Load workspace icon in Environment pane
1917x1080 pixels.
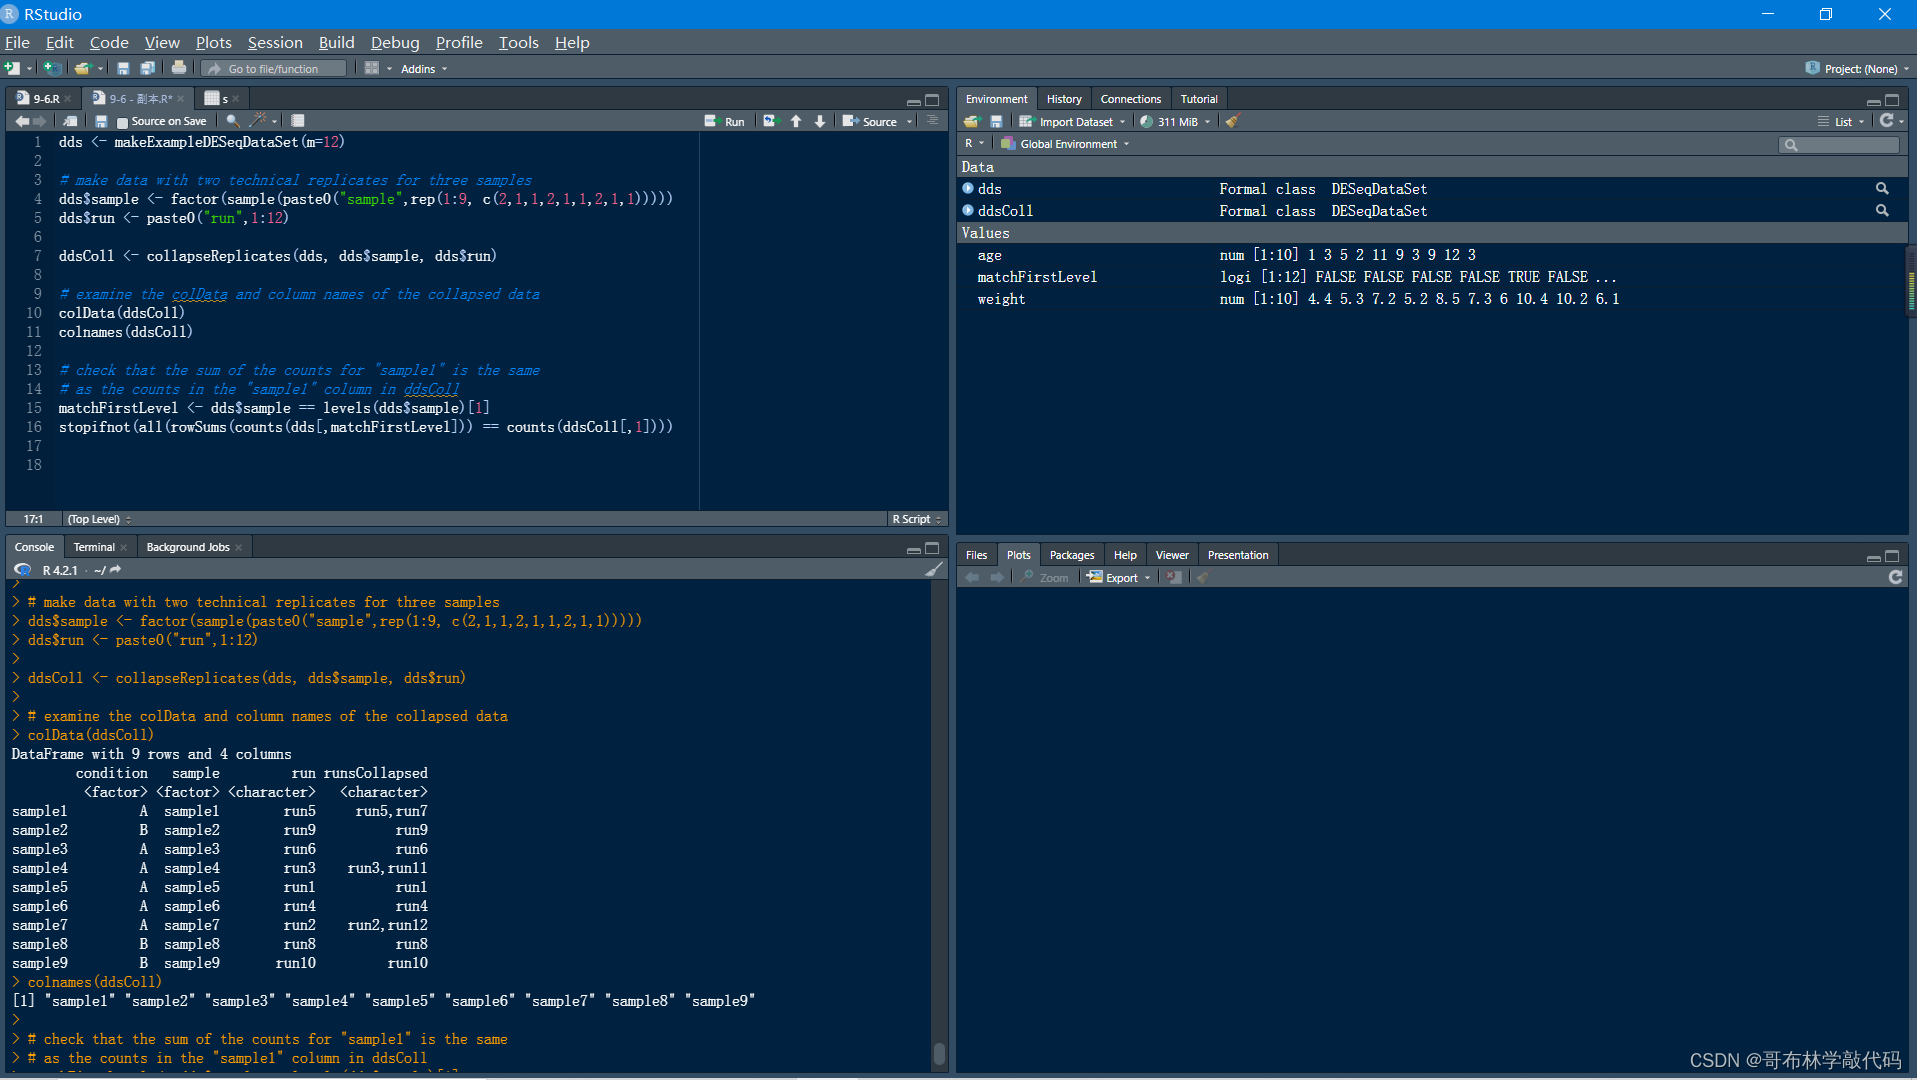(x=971, y=121)
